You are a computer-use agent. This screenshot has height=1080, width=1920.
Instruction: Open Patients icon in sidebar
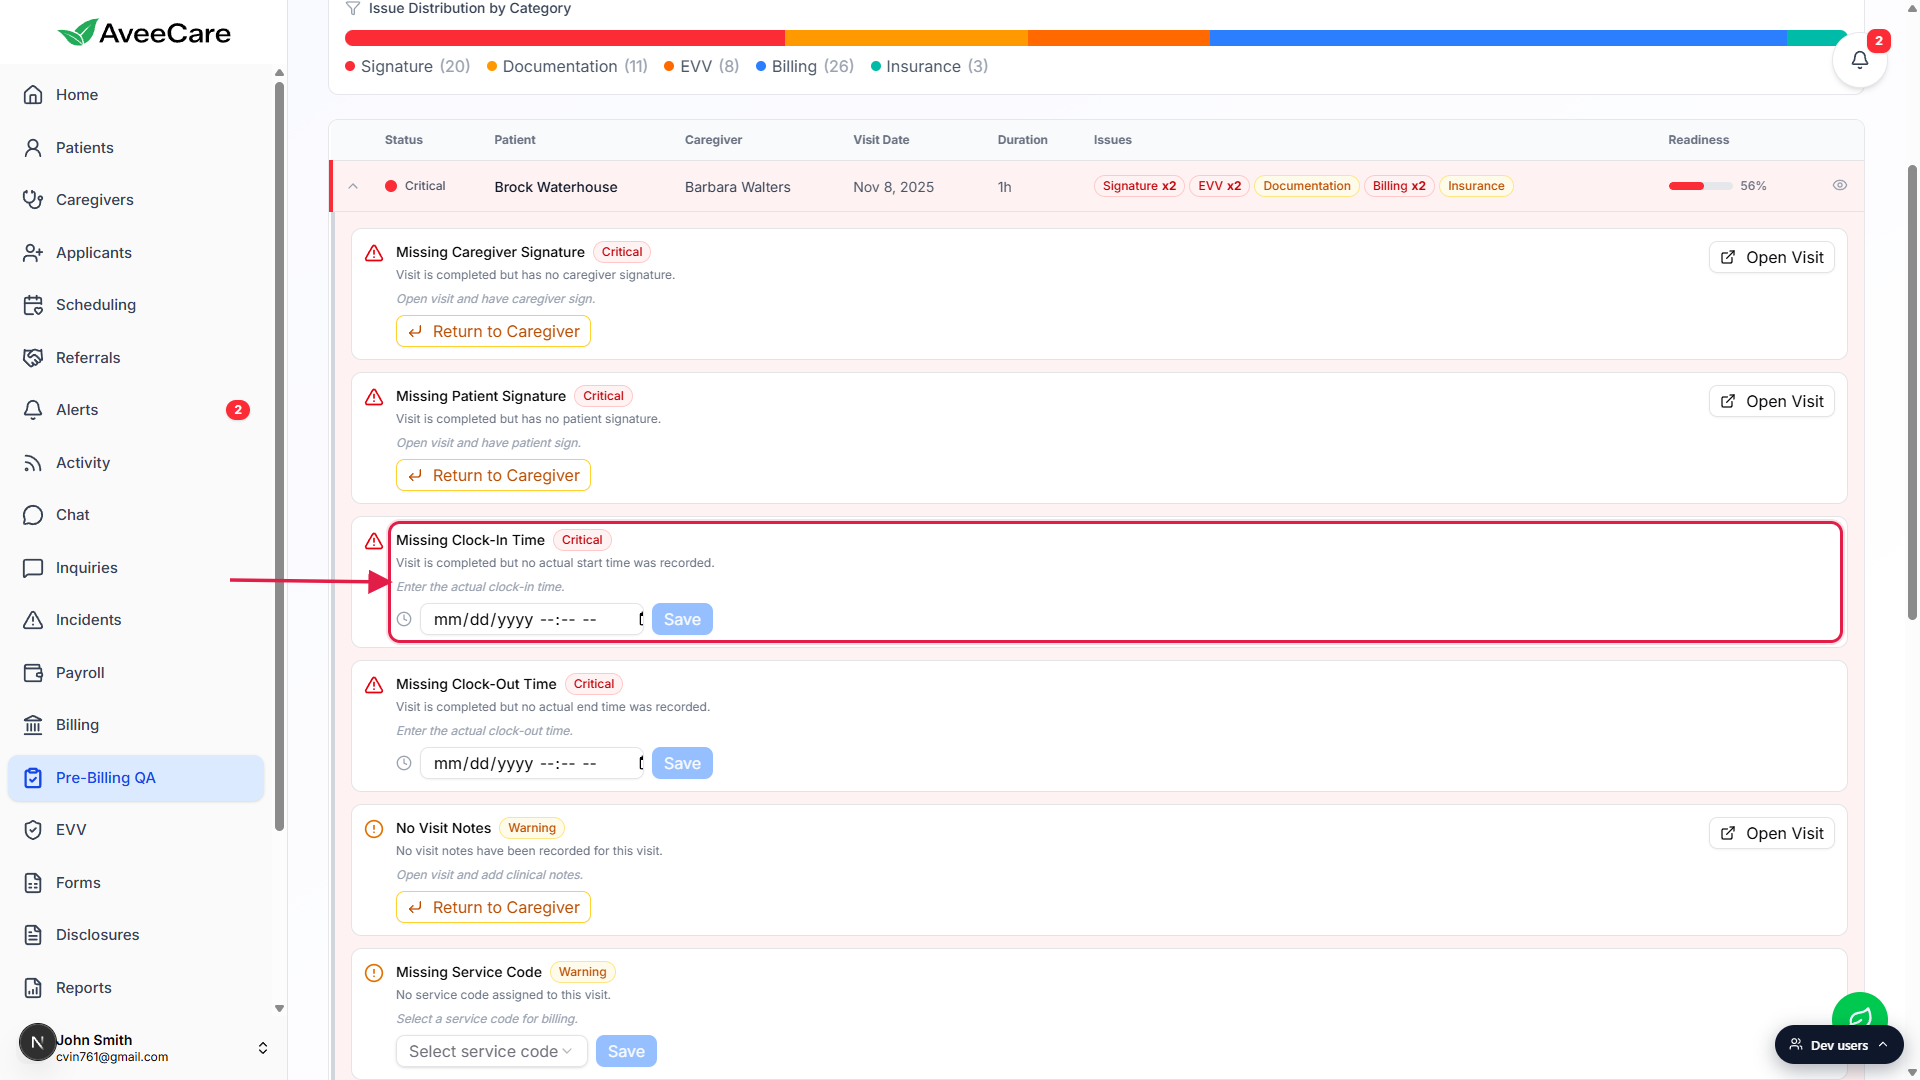pyautogui.click(x=33, y=148)
